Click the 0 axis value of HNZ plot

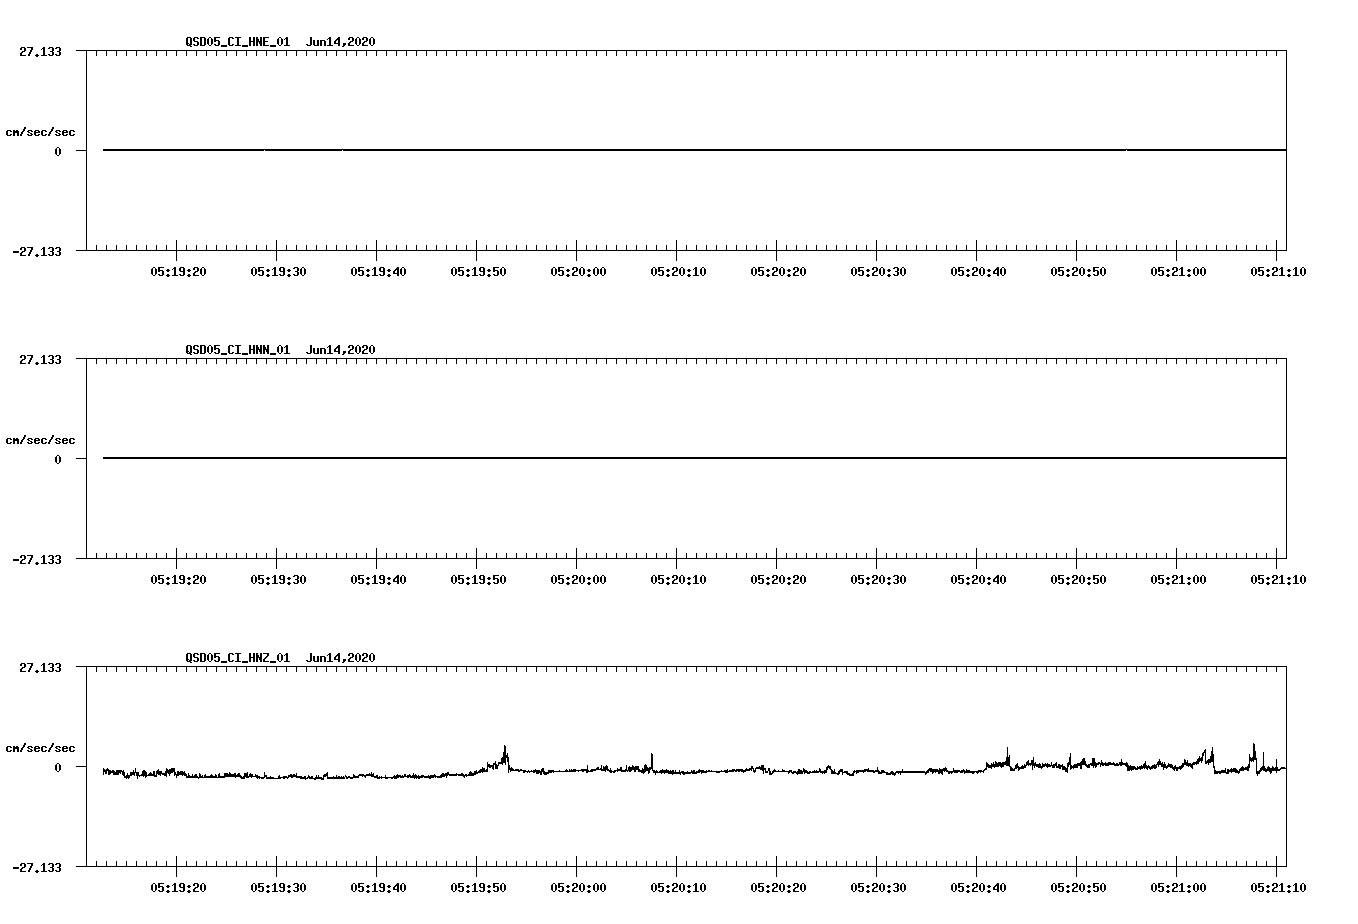pyautogui.click(x=58, y=767)
